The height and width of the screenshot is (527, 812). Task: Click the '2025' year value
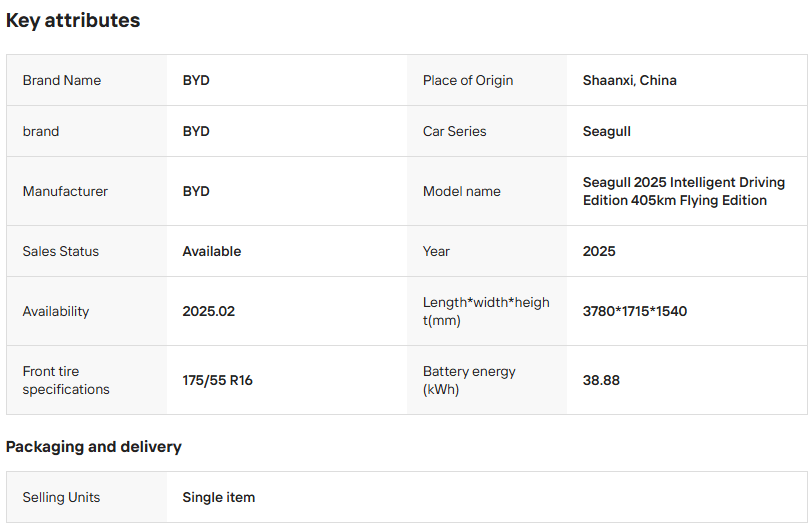[599, 251]
